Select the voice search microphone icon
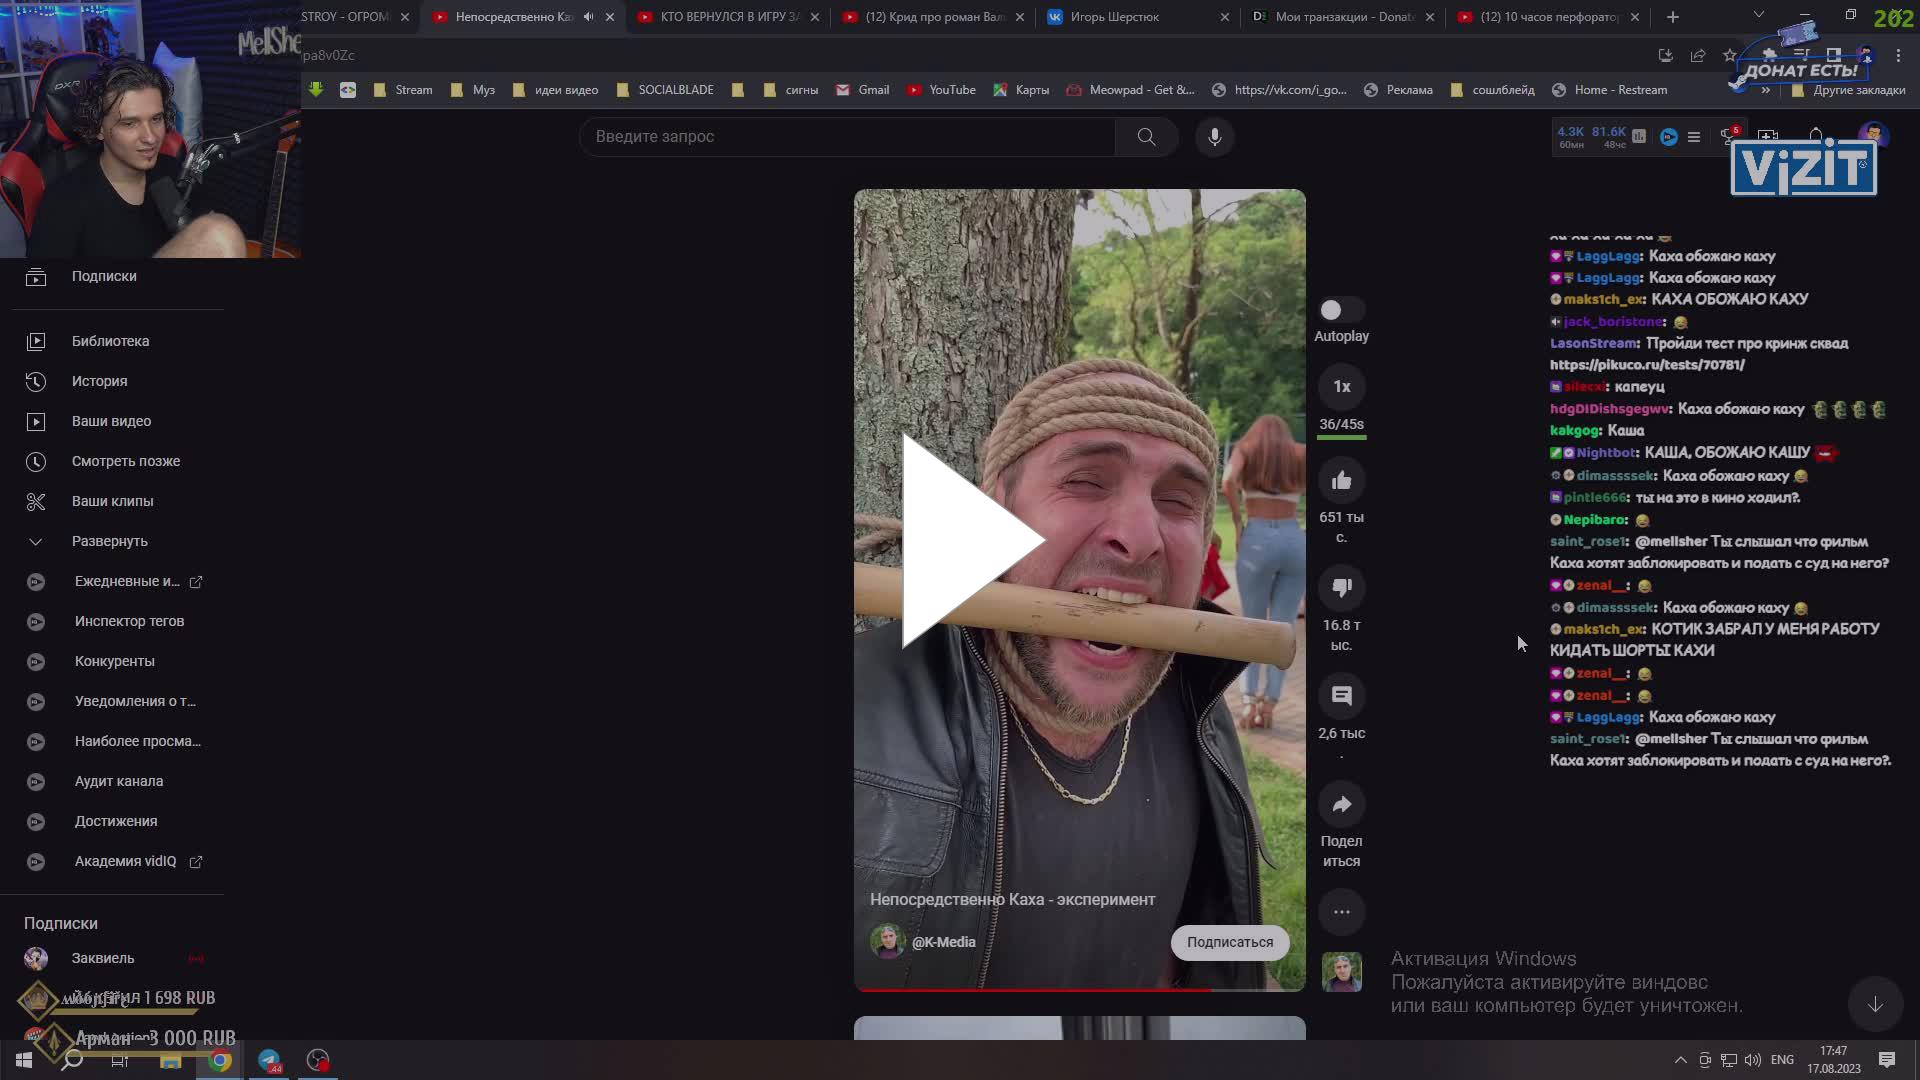This screenshot has height=1080, width=1920. (1214, 137)
